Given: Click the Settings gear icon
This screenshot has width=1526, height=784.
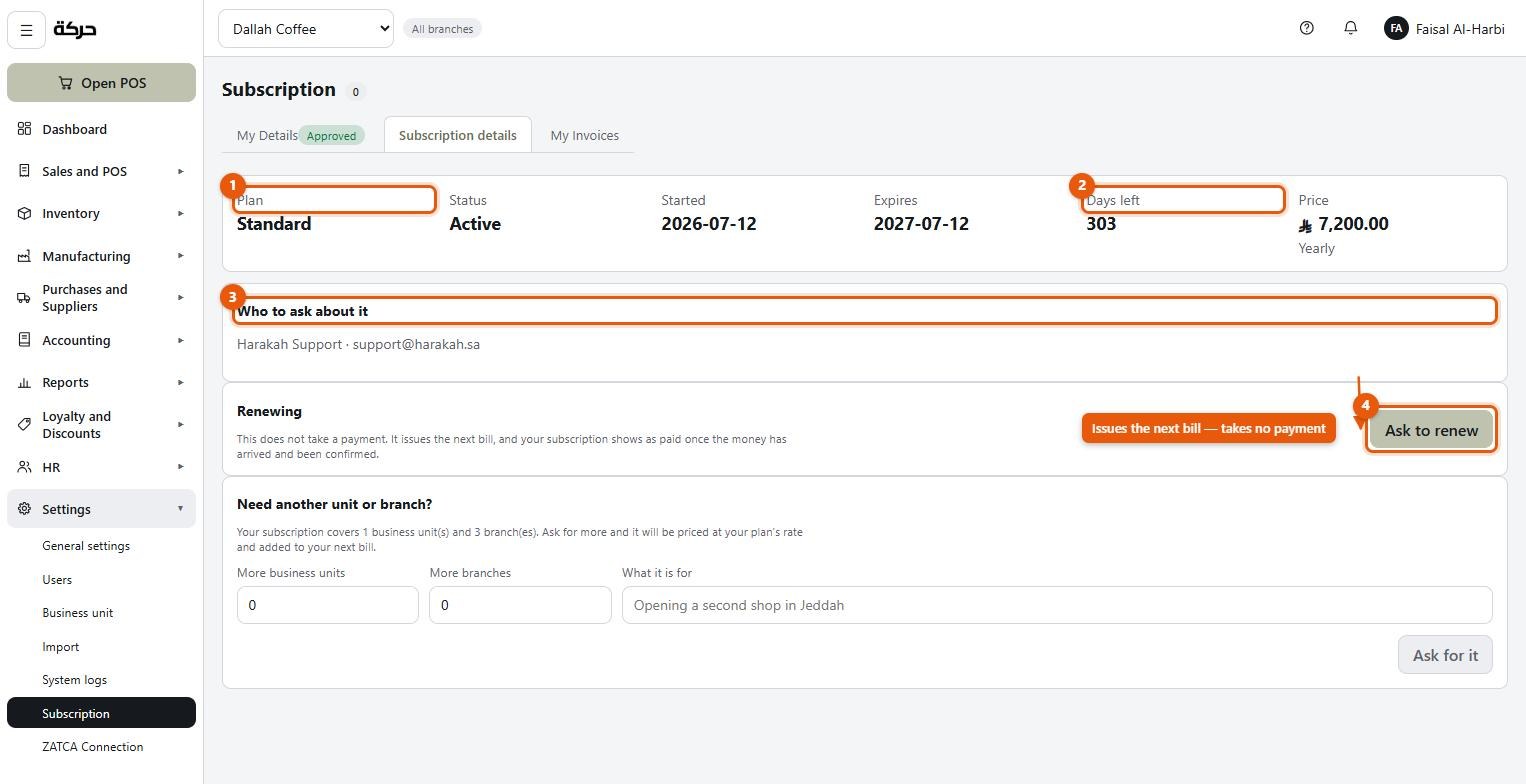Looking at the screenshot, I should [24, 509].
